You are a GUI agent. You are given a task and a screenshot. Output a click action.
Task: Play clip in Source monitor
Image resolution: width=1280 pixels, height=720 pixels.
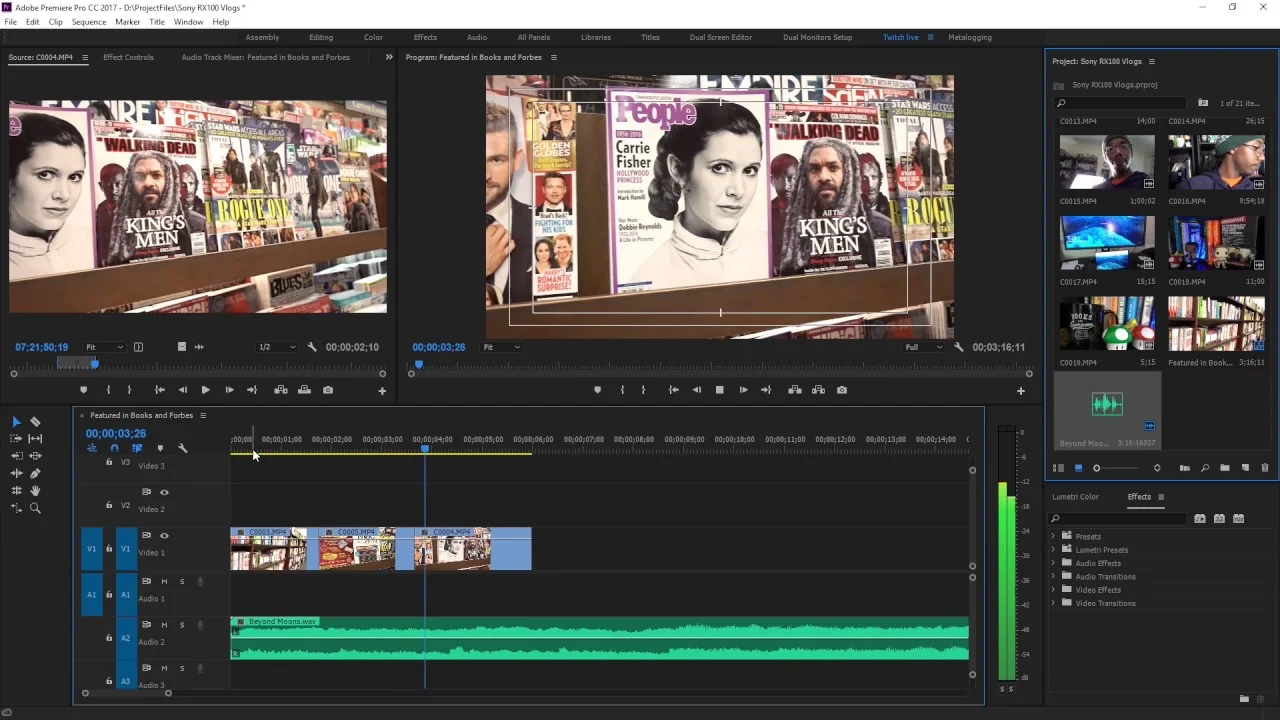[205, 390]
